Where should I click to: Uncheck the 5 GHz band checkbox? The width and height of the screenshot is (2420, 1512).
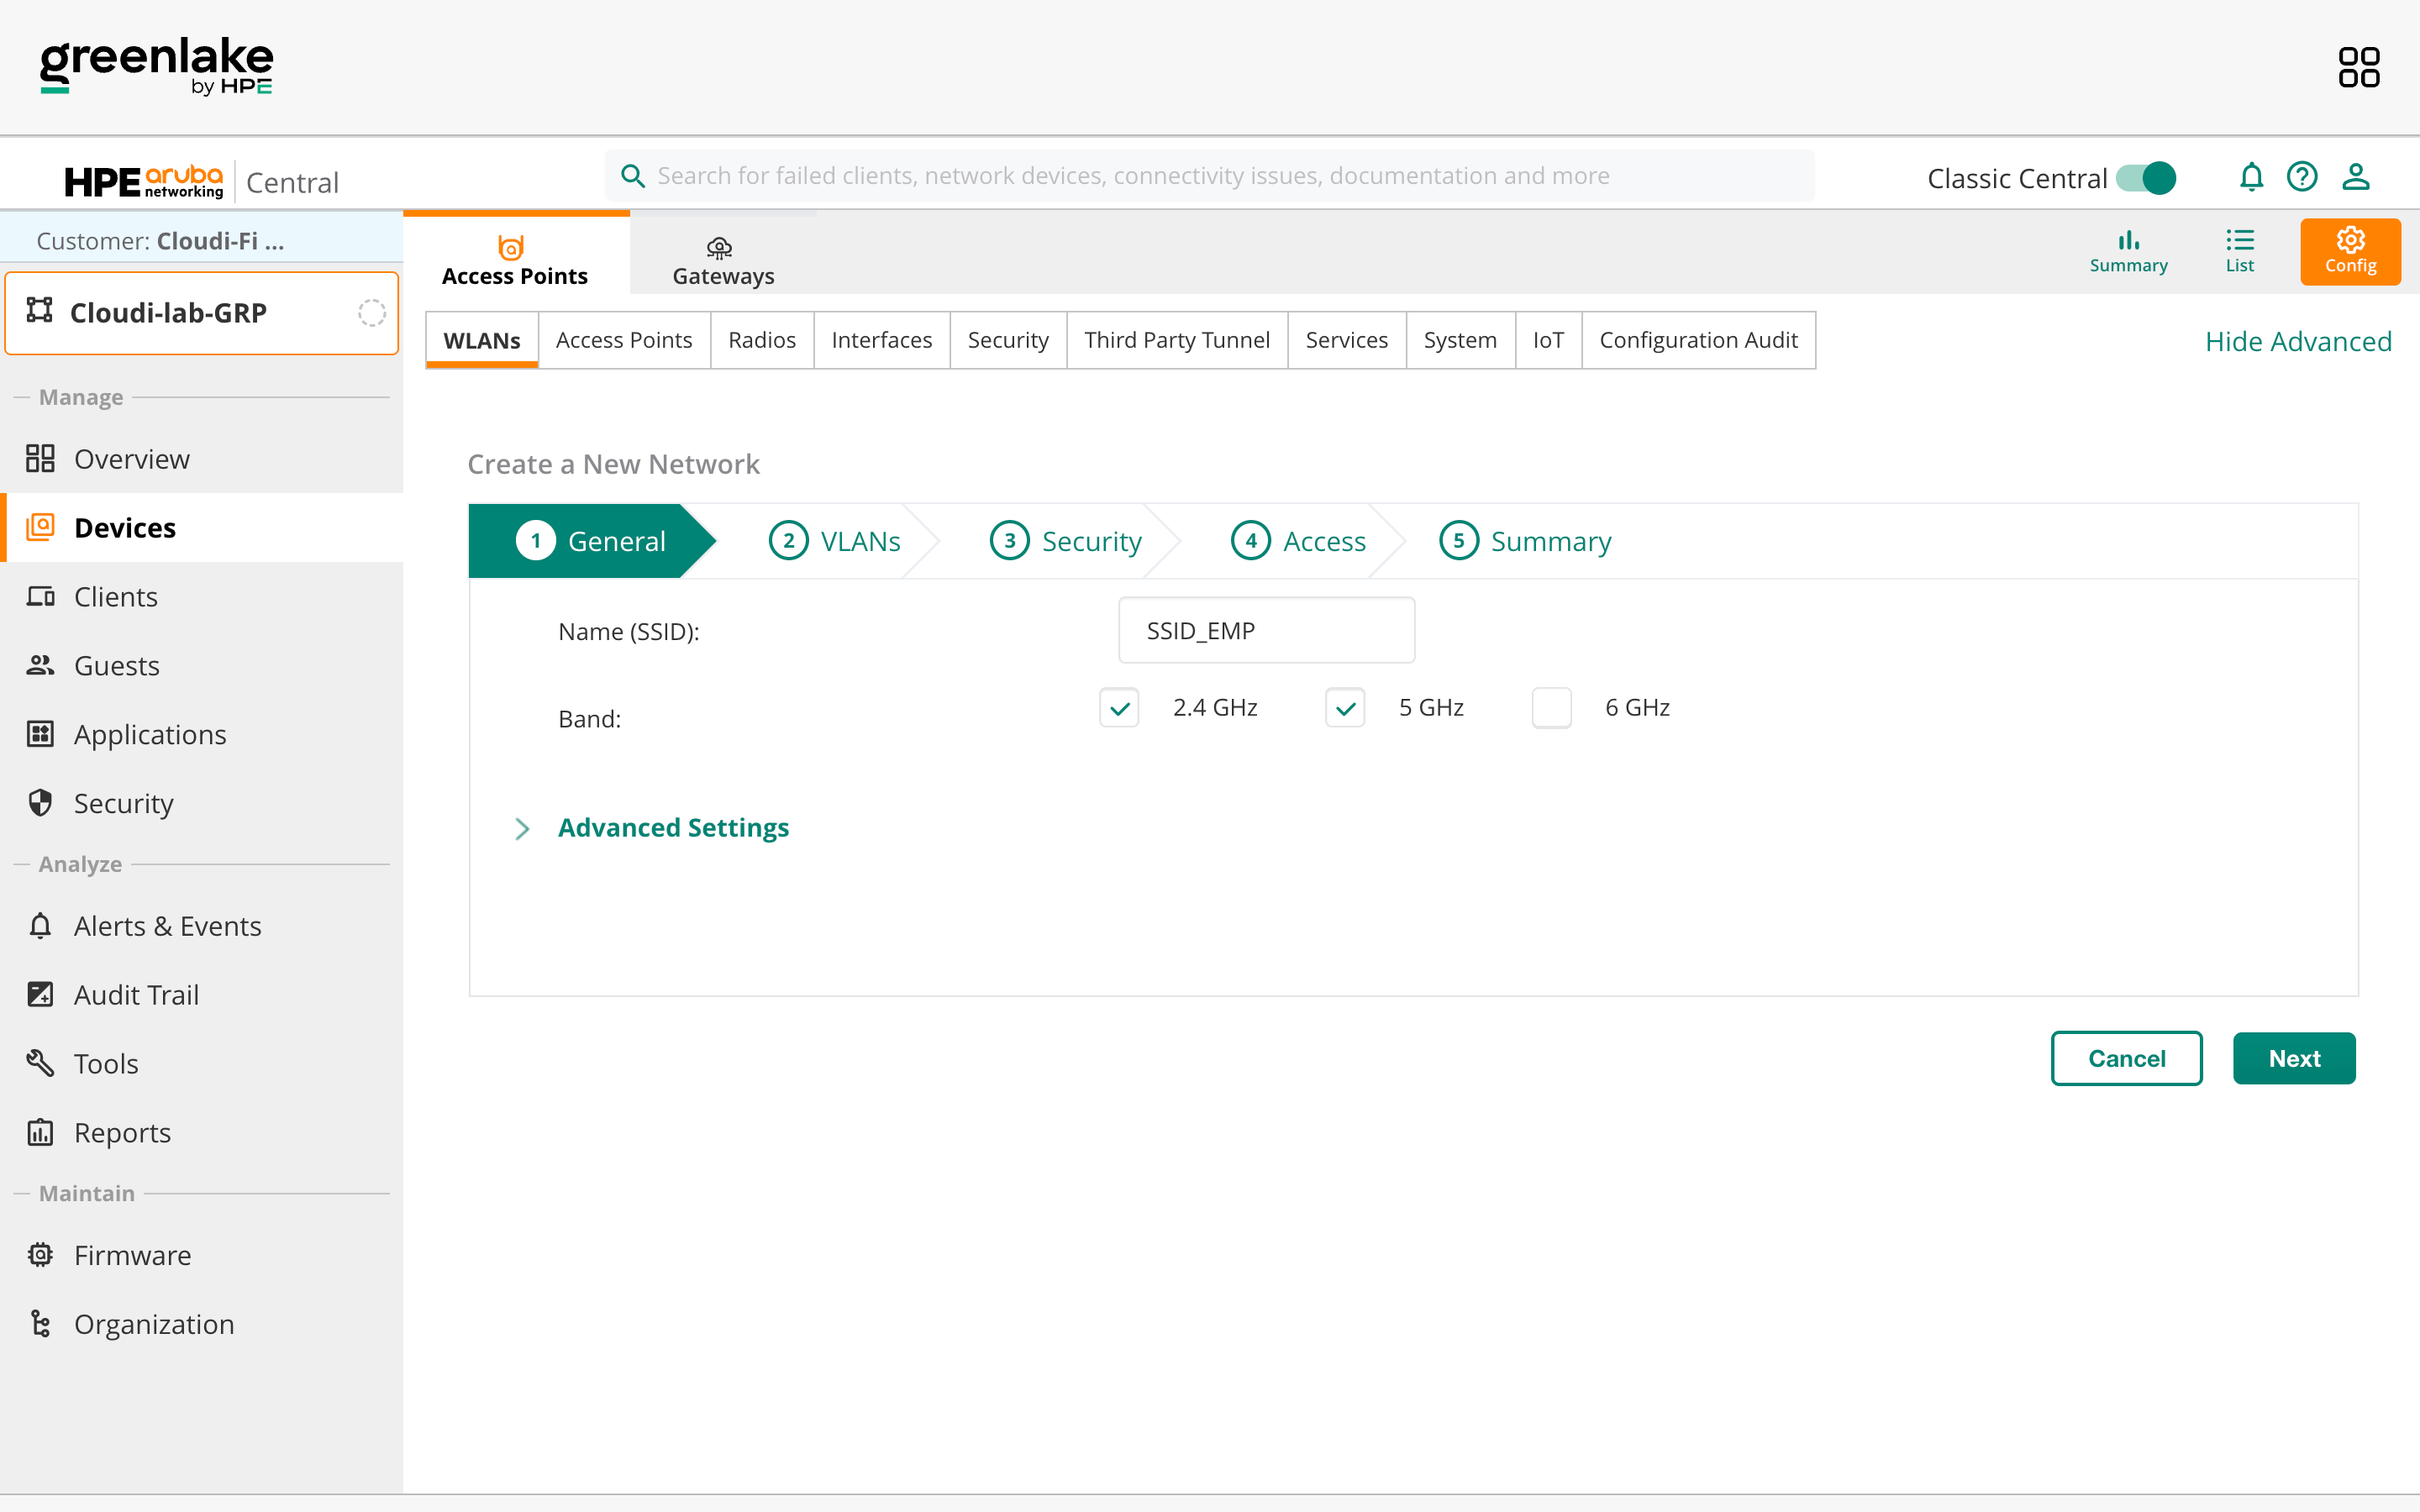coord(1345,708)
